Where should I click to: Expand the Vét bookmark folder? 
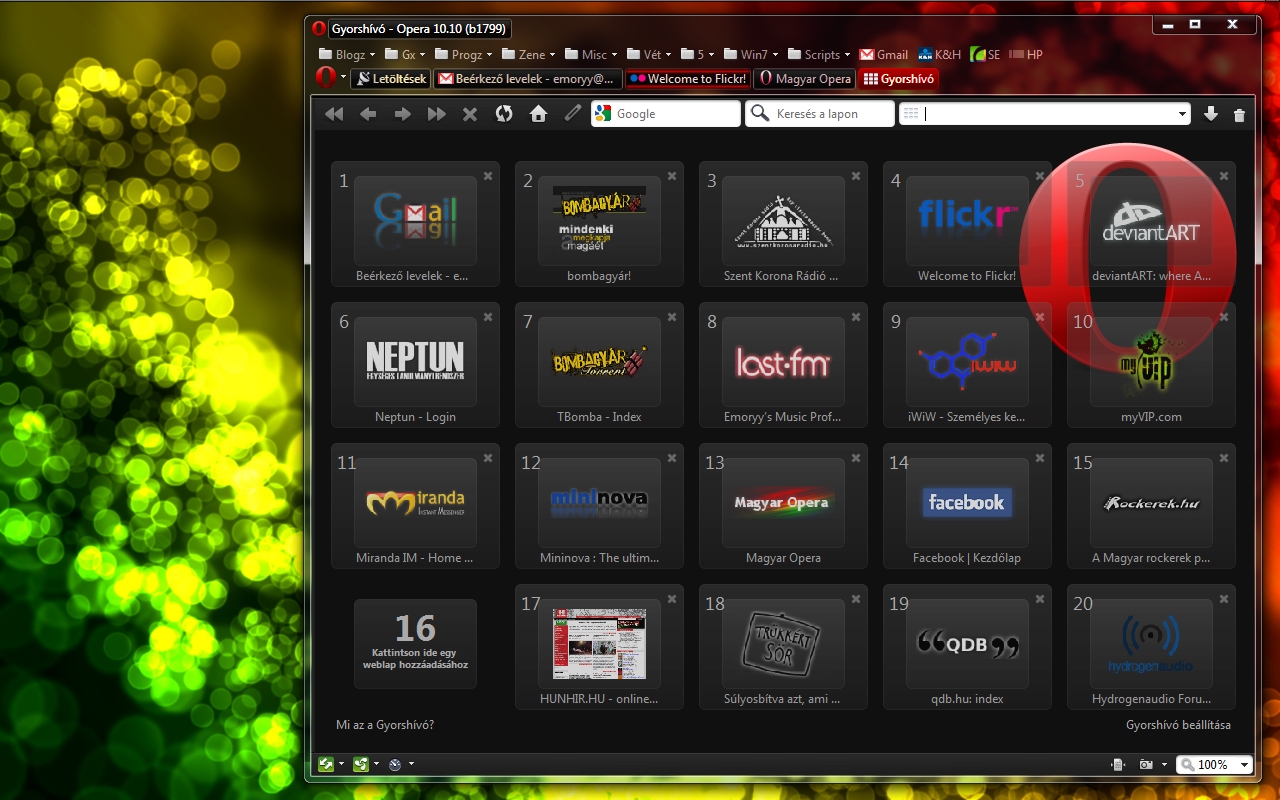(649, 55)
